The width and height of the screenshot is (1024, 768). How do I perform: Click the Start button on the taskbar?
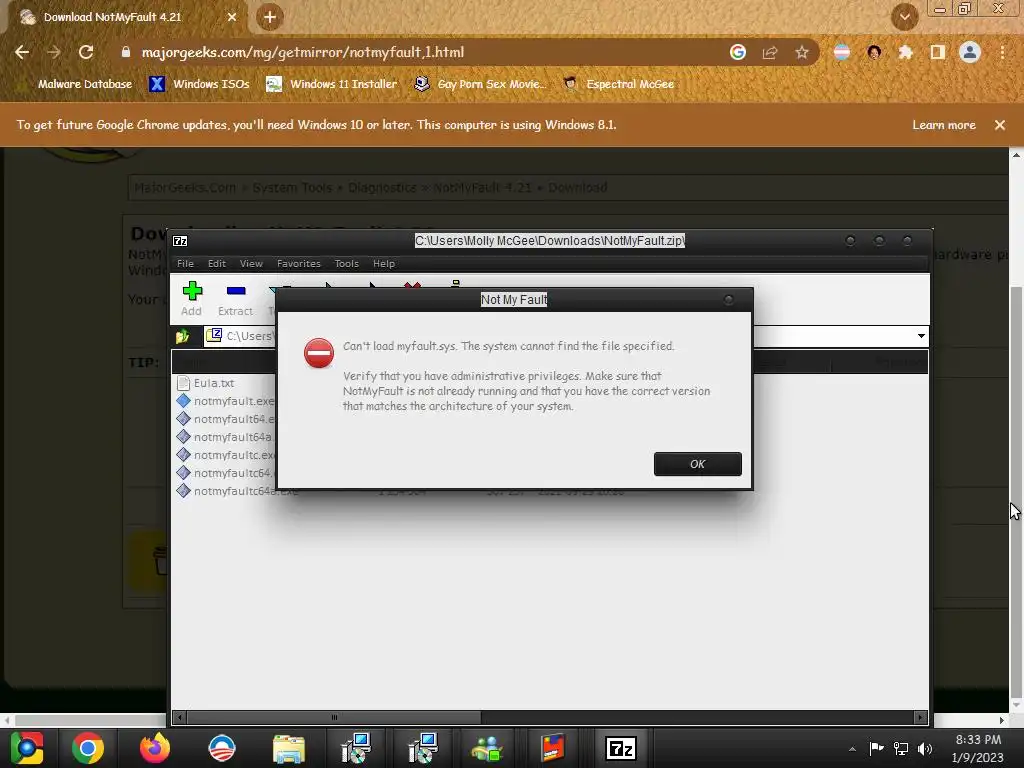coord(27,748)
